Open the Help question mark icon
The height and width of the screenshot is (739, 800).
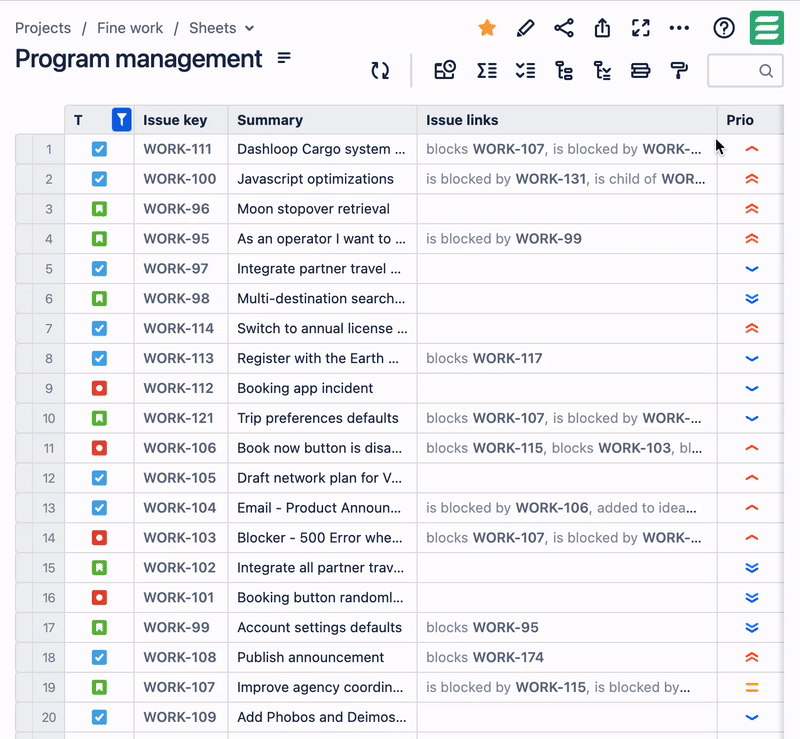tap(724, 28)
